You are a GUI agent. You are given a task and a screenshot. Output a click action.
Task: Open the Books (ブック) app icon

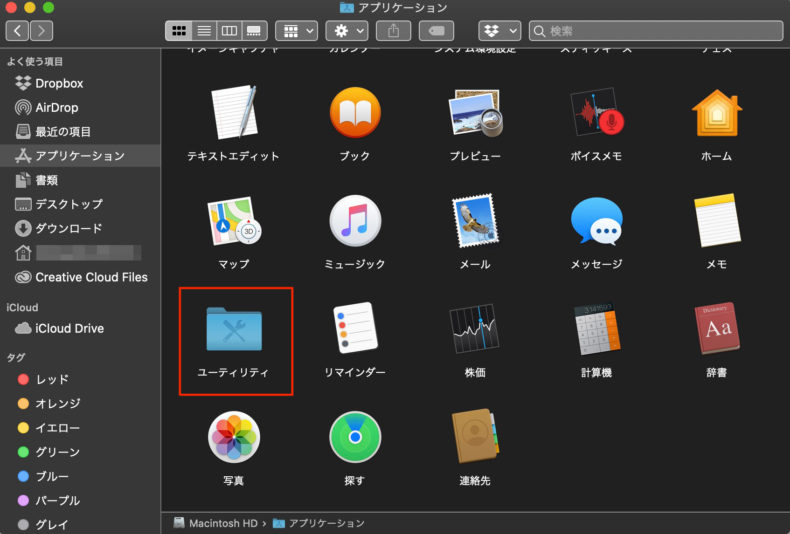pyautogui.click(x=355, y=112)
